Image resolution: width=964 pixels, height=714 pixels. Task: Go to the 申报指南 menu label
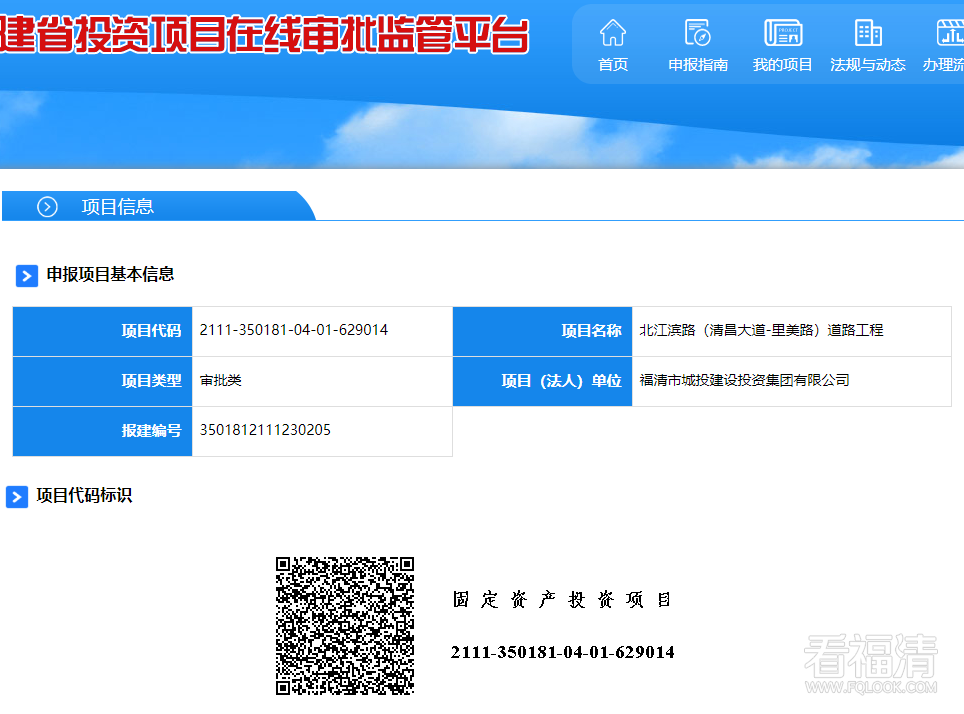(698, 65)
